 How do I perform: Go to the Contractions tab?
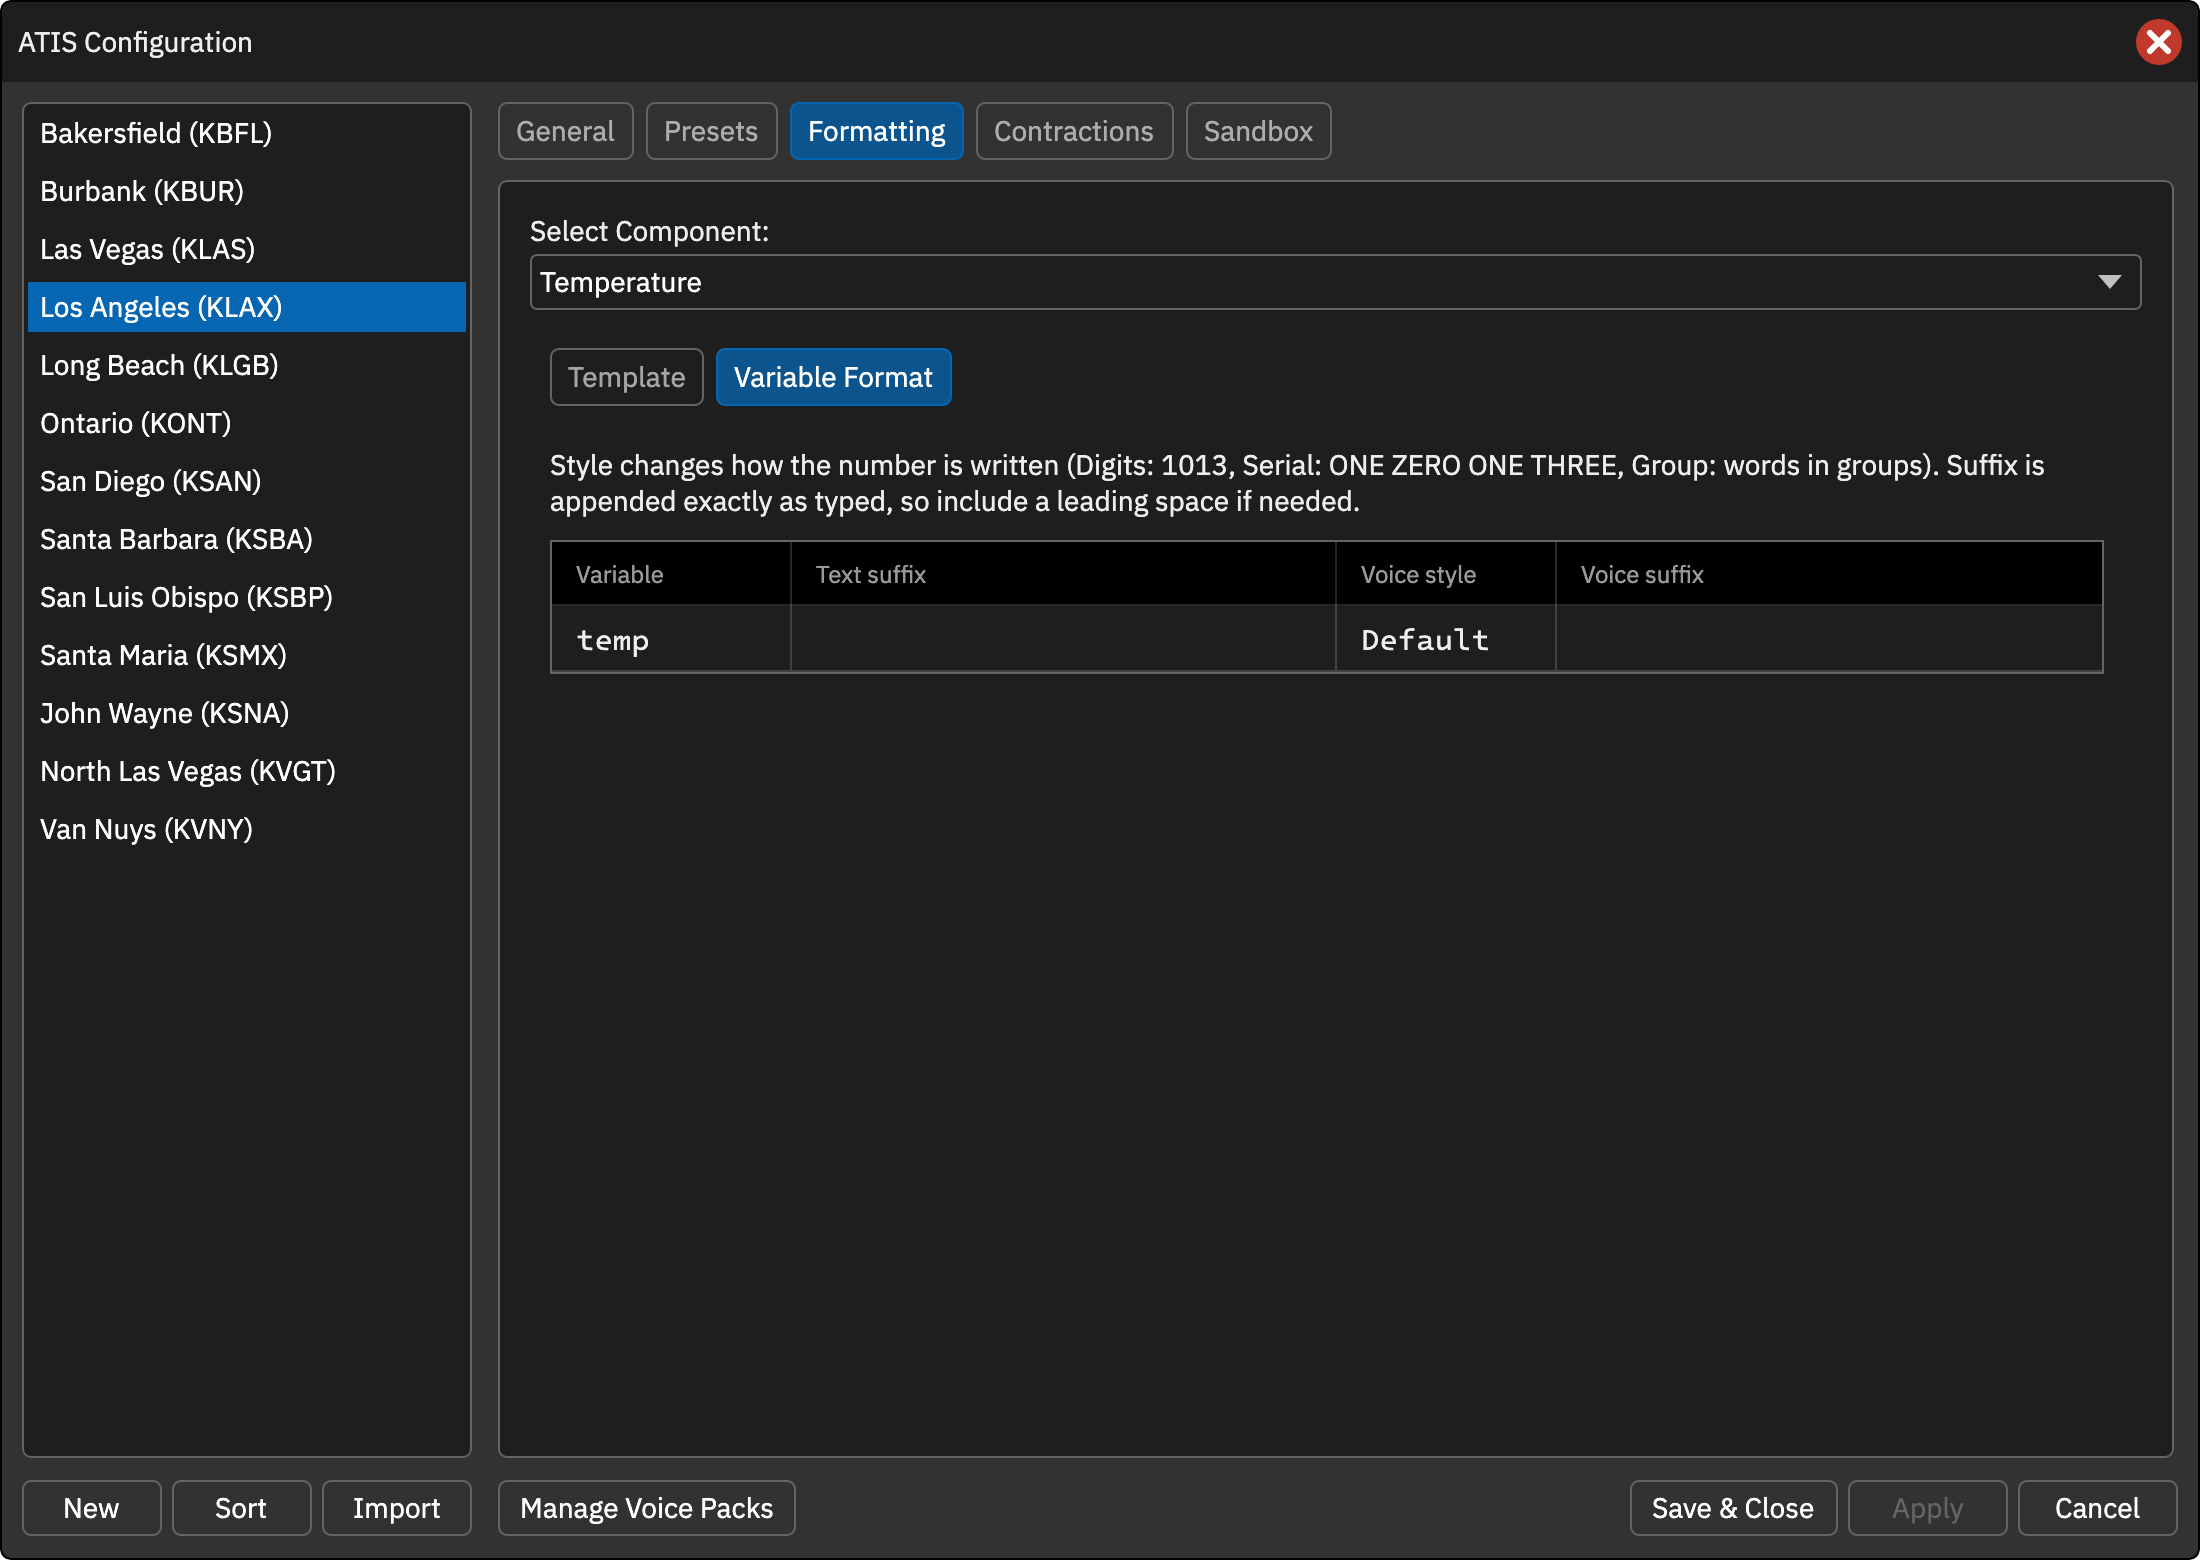[x=1074, y=131]
